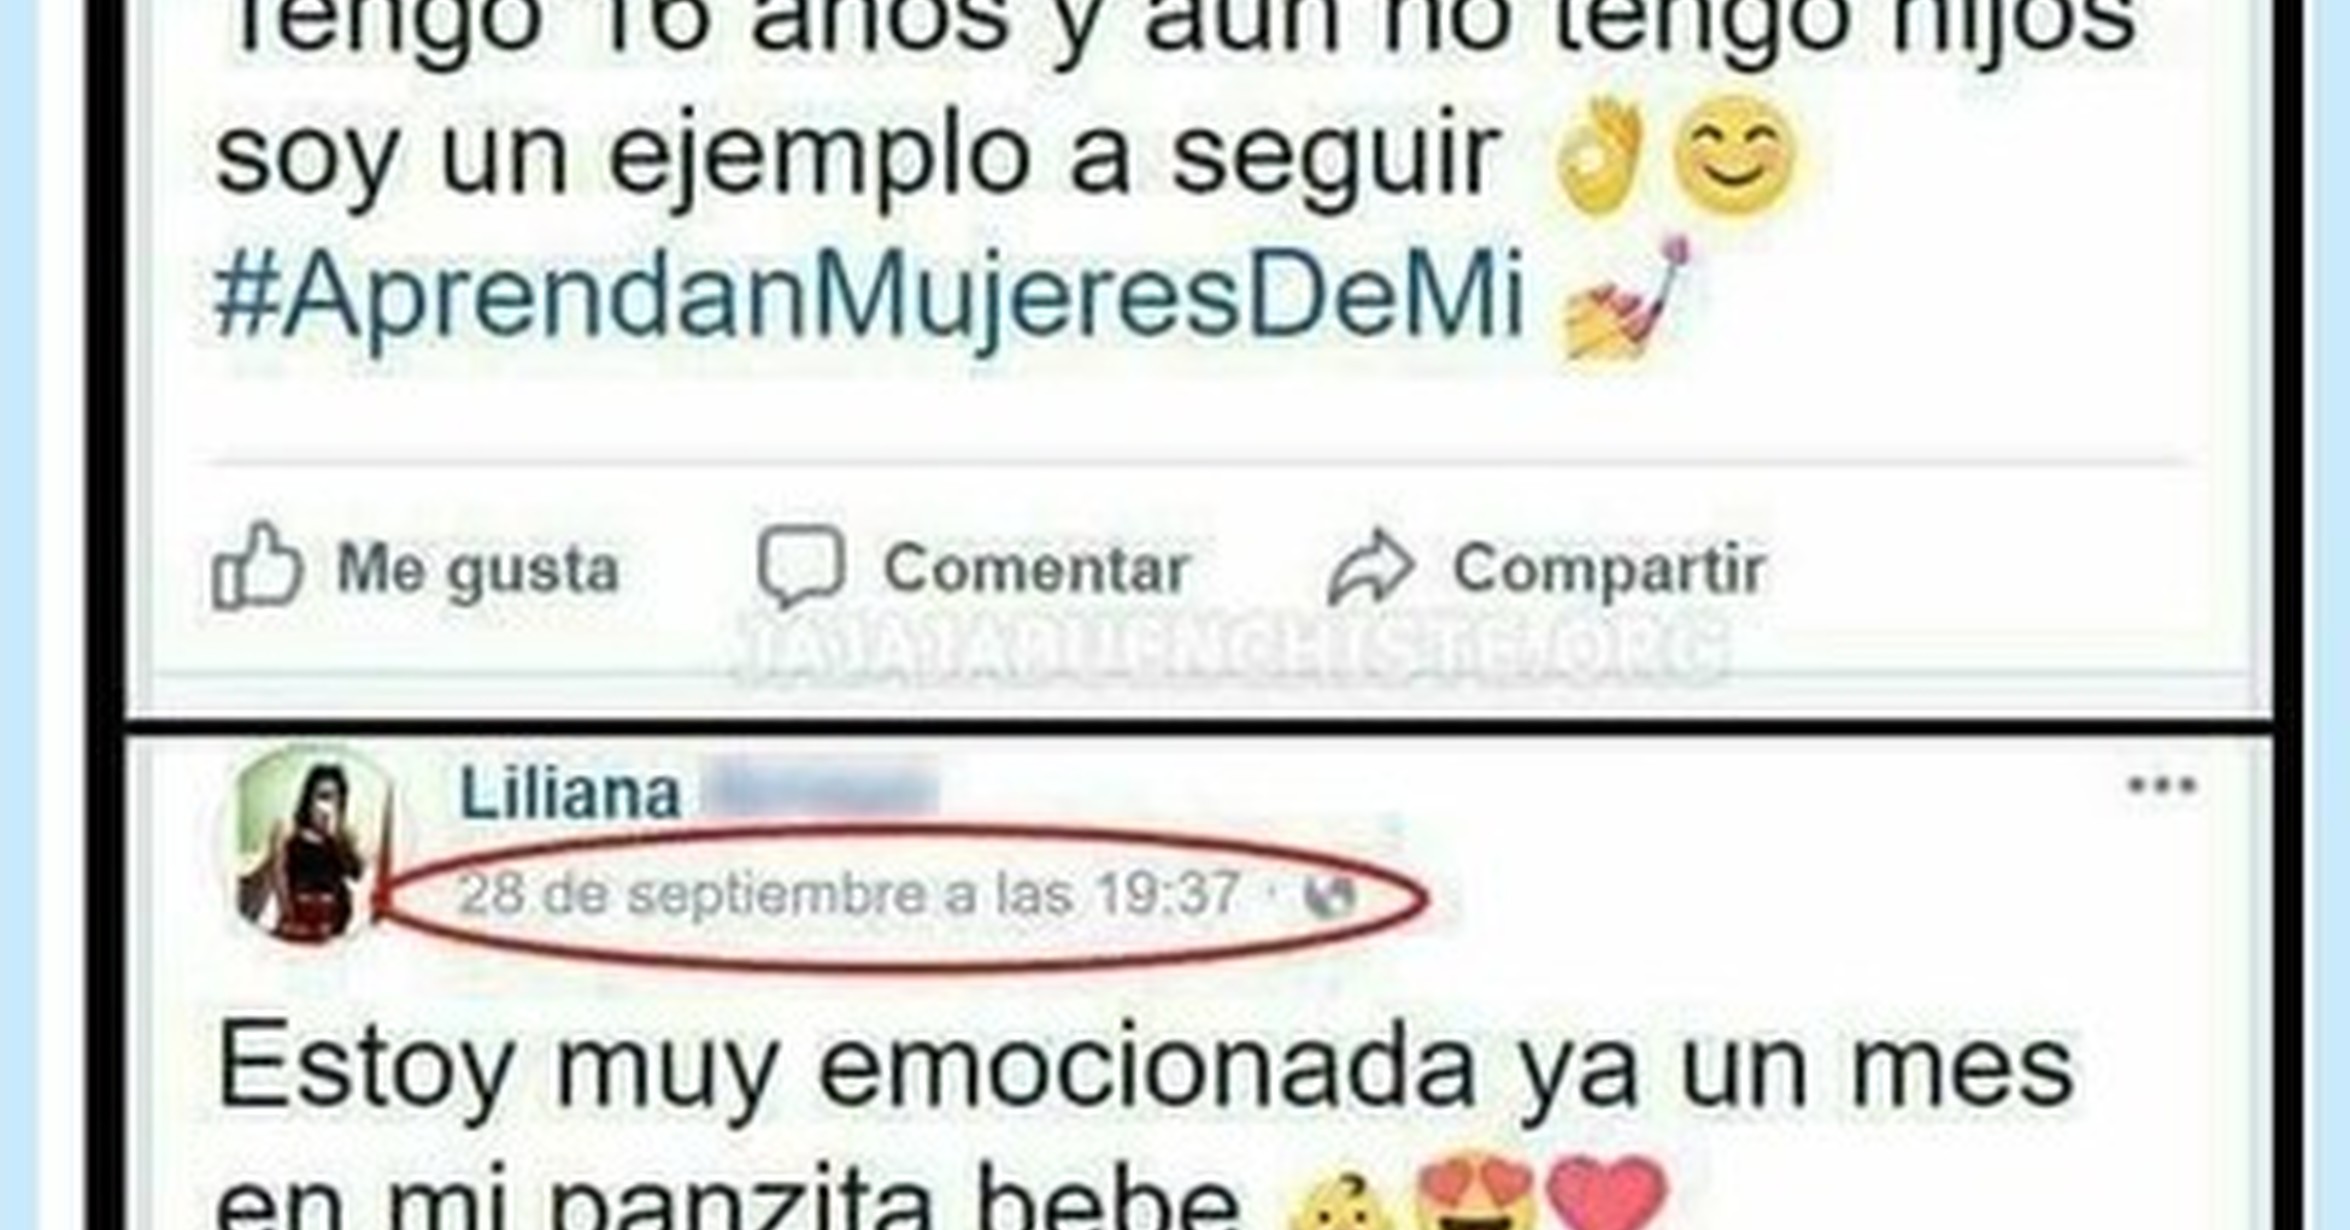Click the Me gusta text label
This screenshot has width=2350, height=1230.
(478, 570)
